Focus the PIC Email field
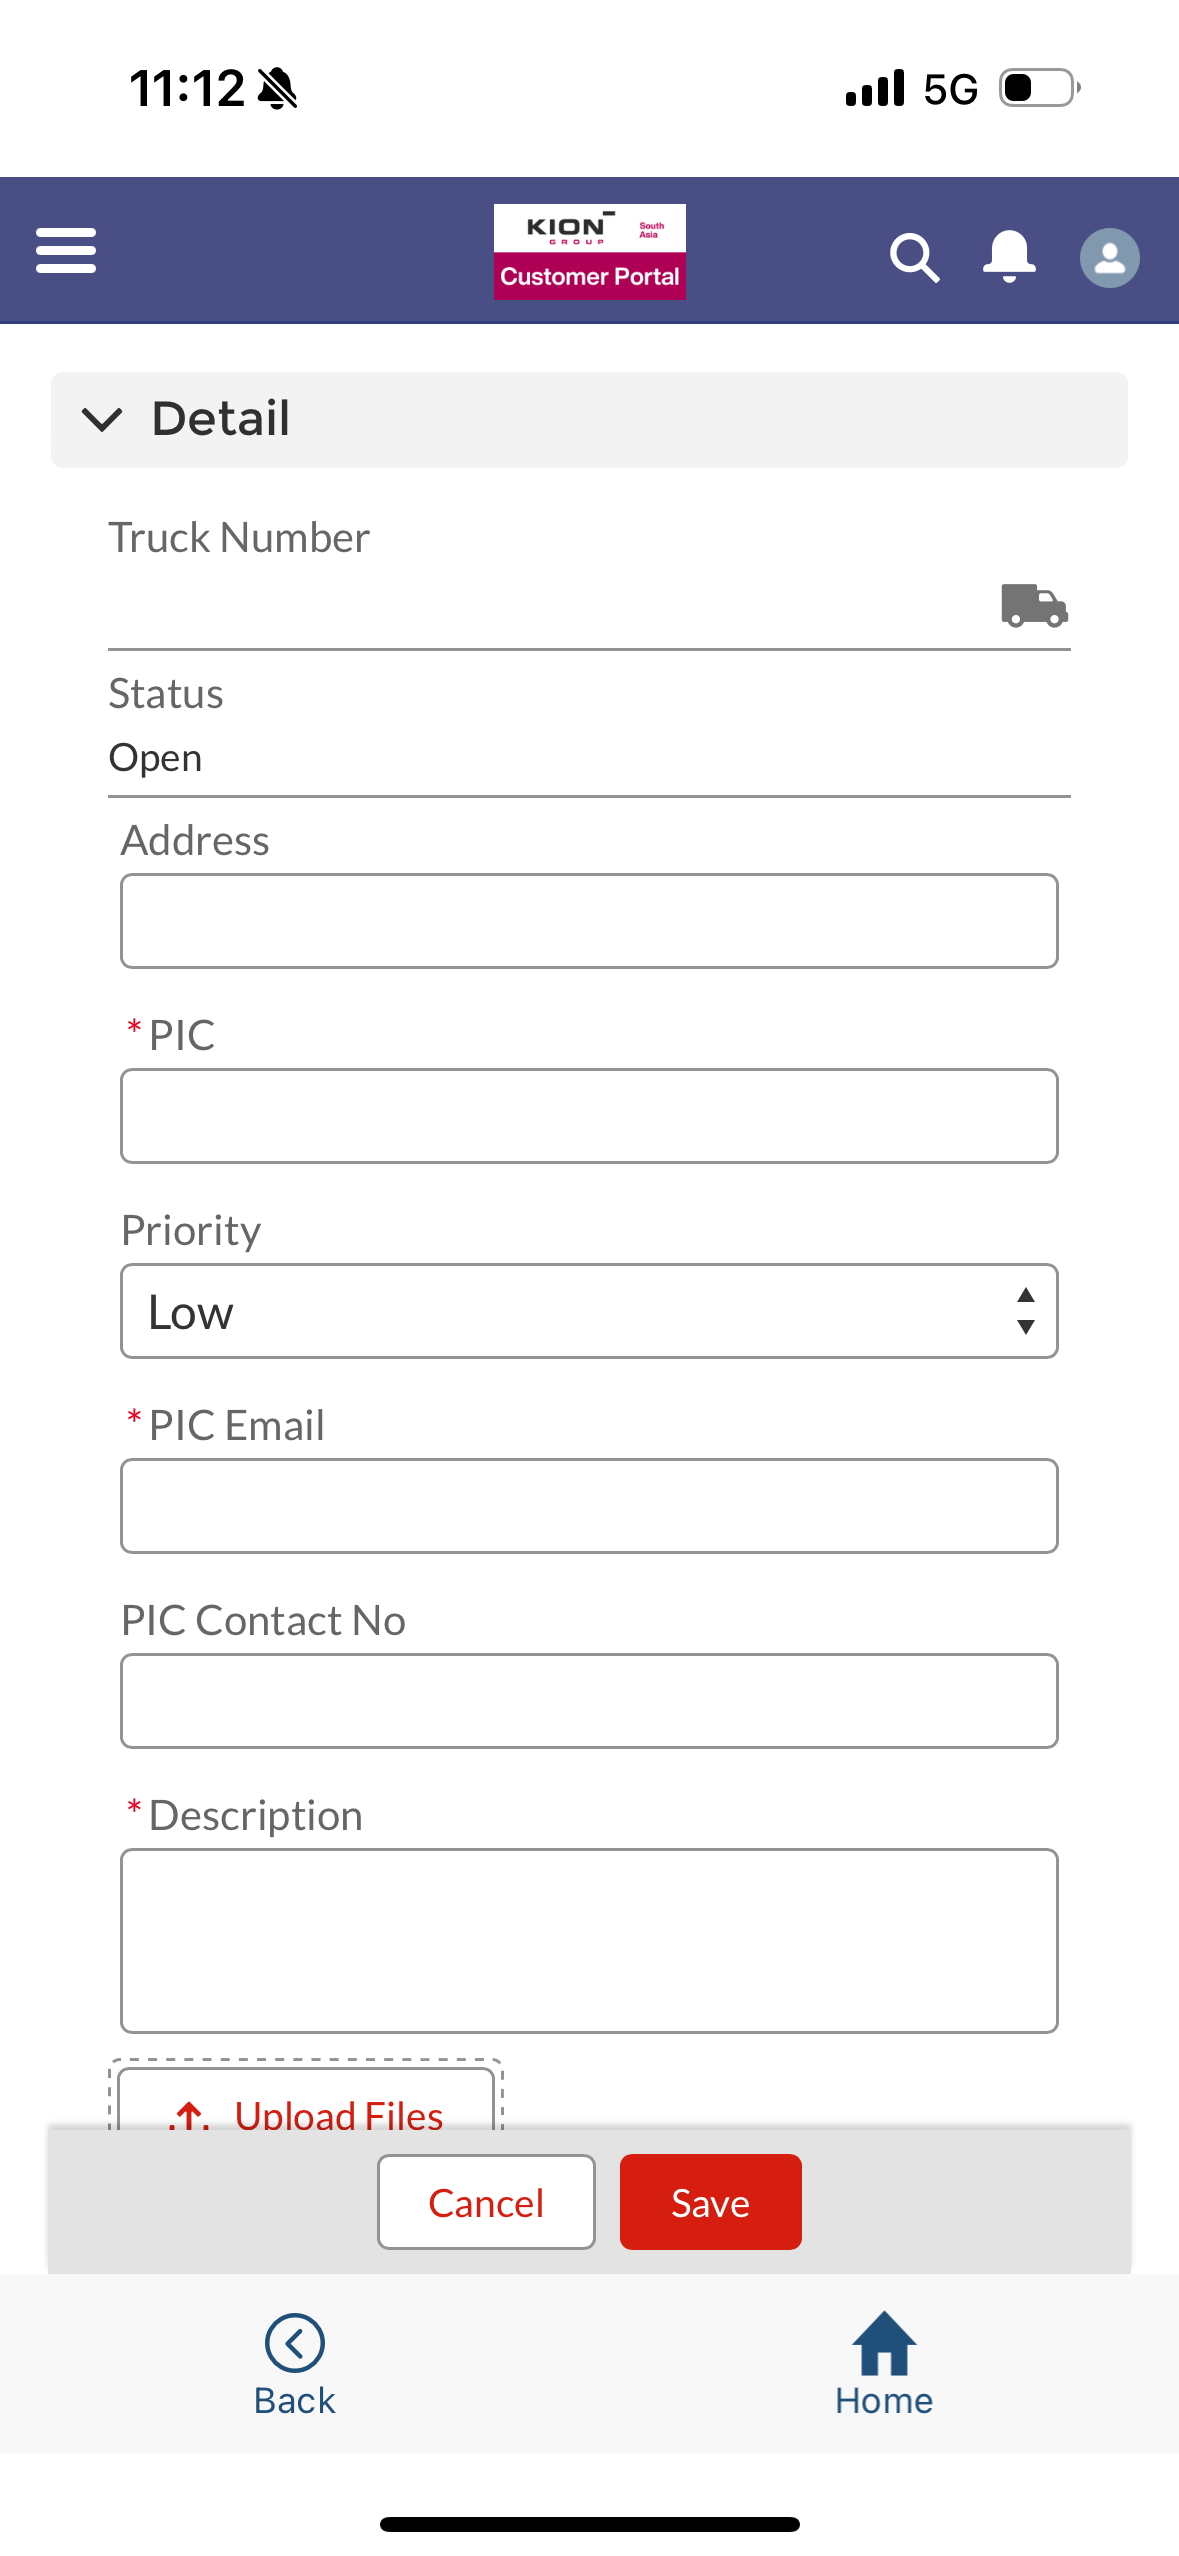This screenshot has height=2556, width=1179. pyautogui.click(x=589, y=1506)
